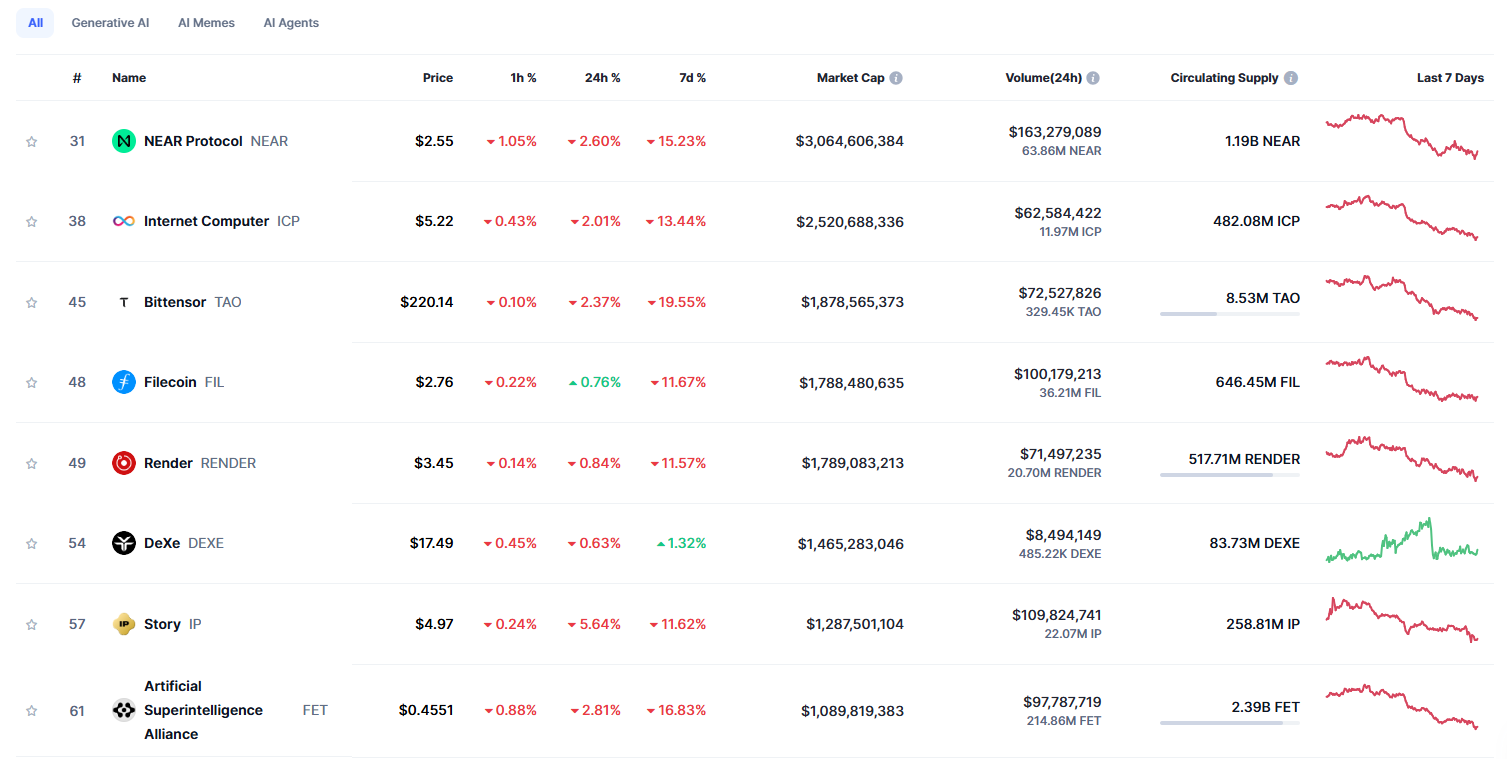Add Render to watchlist via star

click(31, 463)
